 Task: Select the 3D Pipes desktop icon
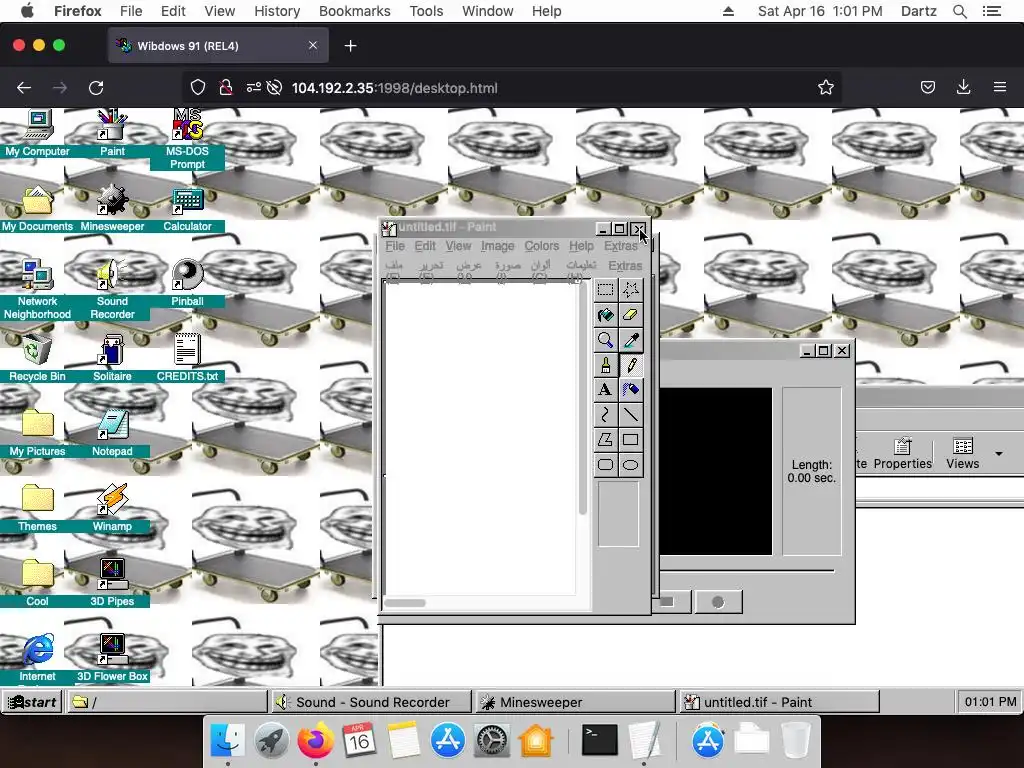112,583
